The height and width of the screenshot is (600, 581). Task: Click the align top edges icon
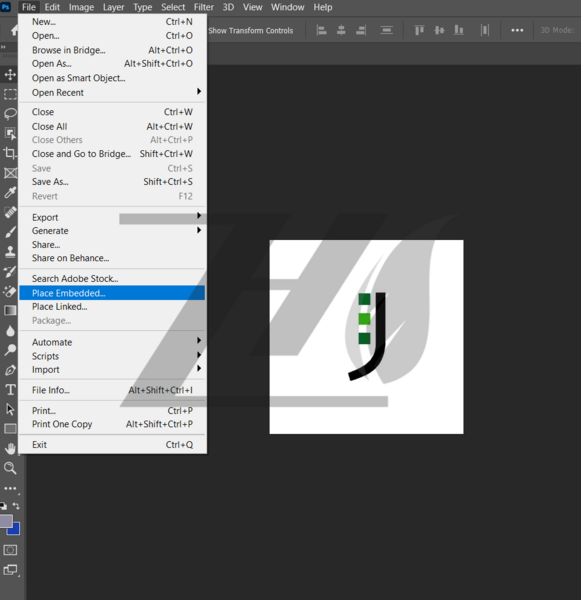[x=419, y=30]
